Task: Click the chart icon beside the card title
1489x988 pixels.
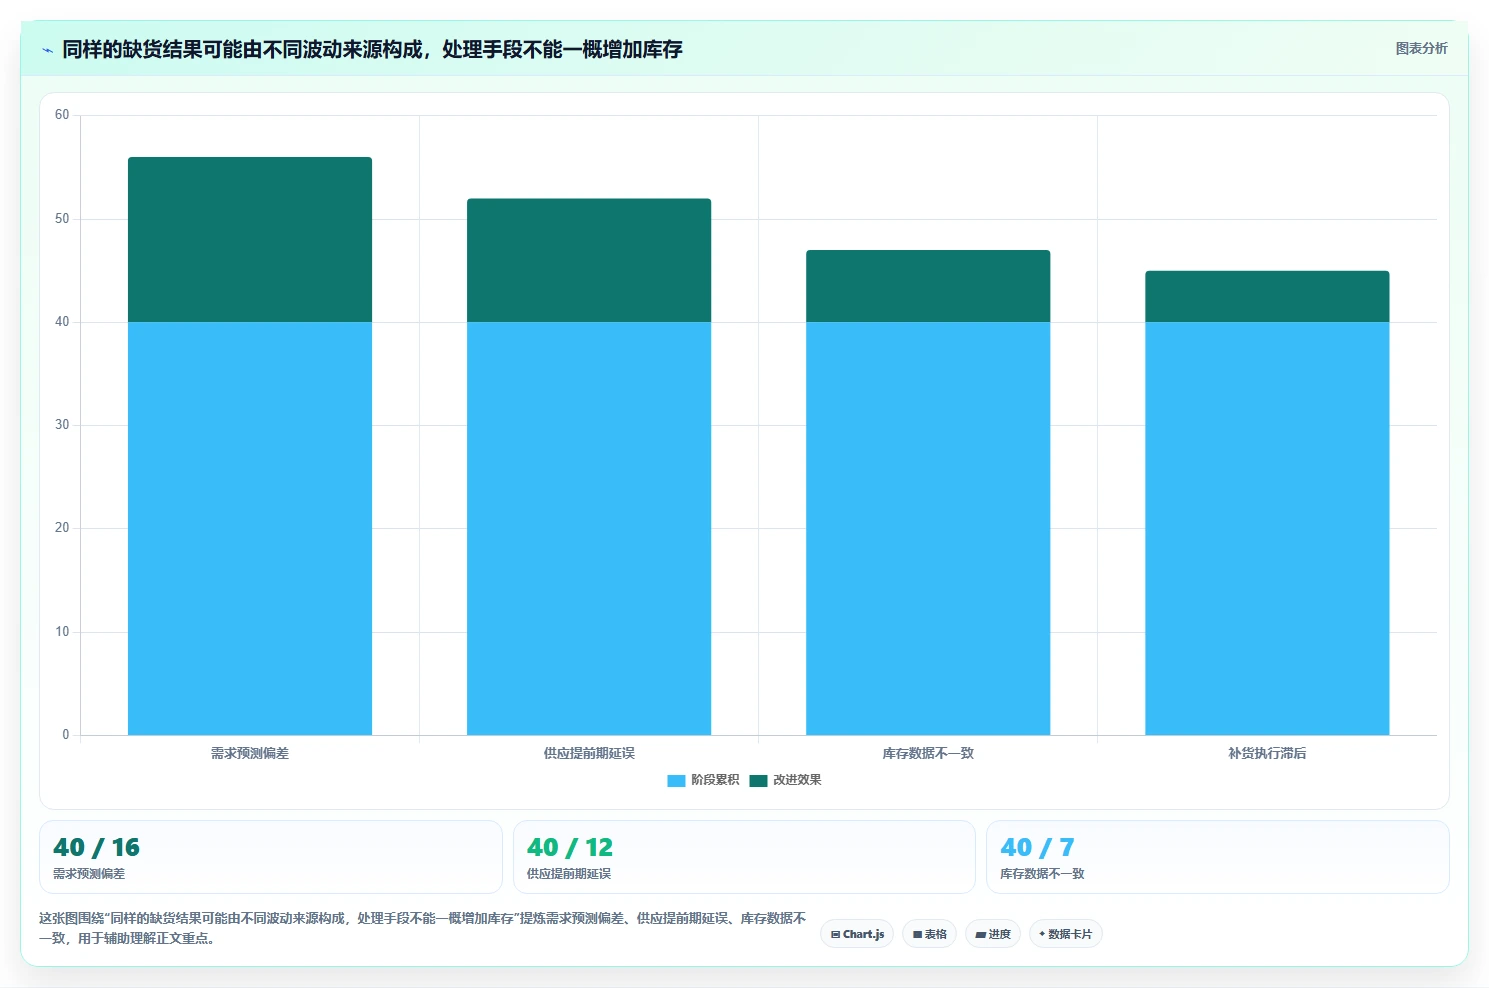Action: [47, 50]
